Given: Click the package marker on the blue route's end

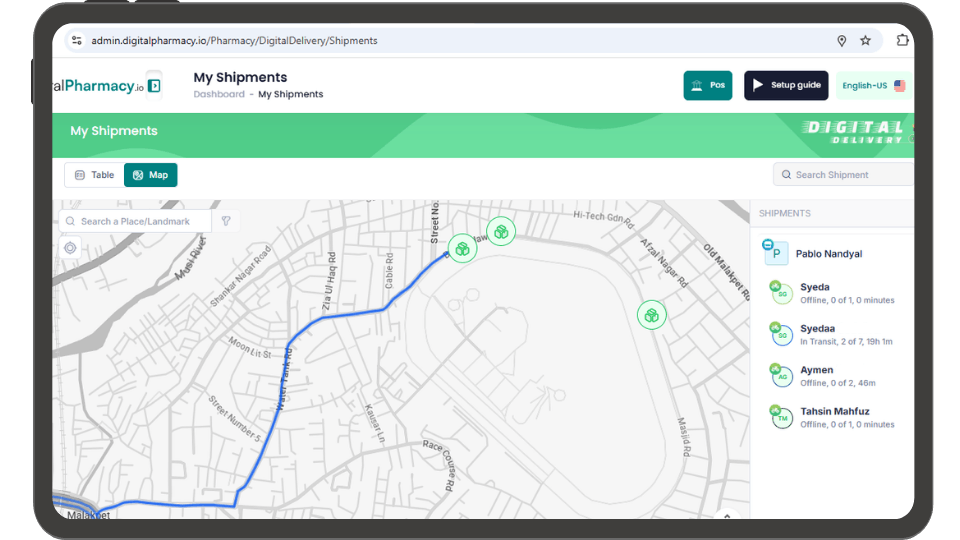Looking at the screenshot, I should tap(461, 248).
